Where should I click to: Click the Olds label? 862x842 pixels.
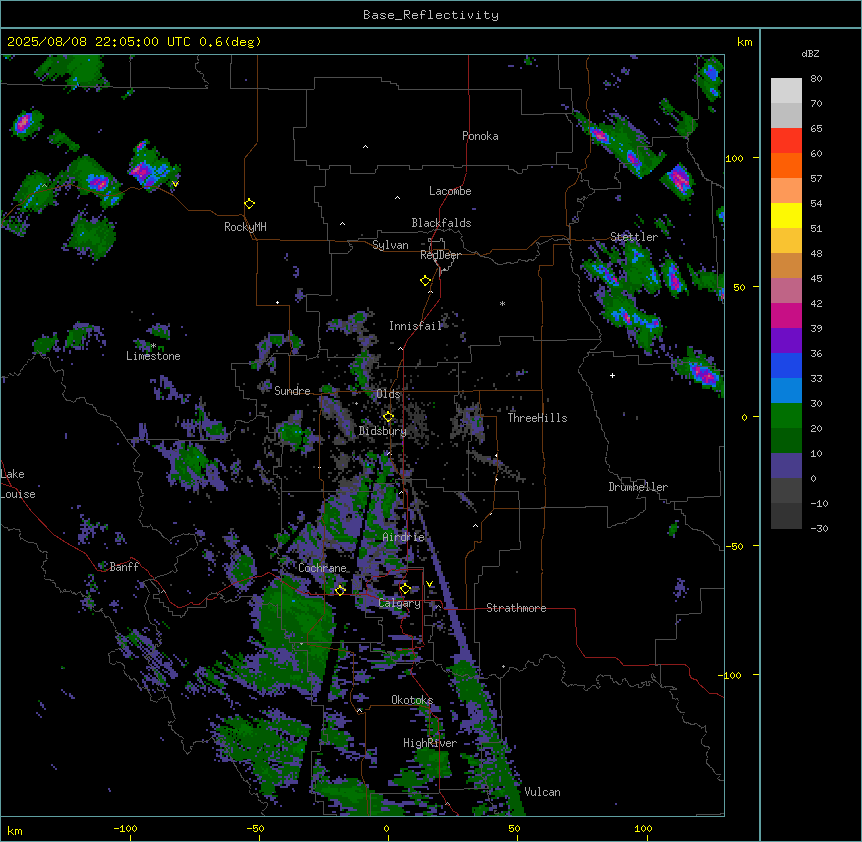click(388, 394)
